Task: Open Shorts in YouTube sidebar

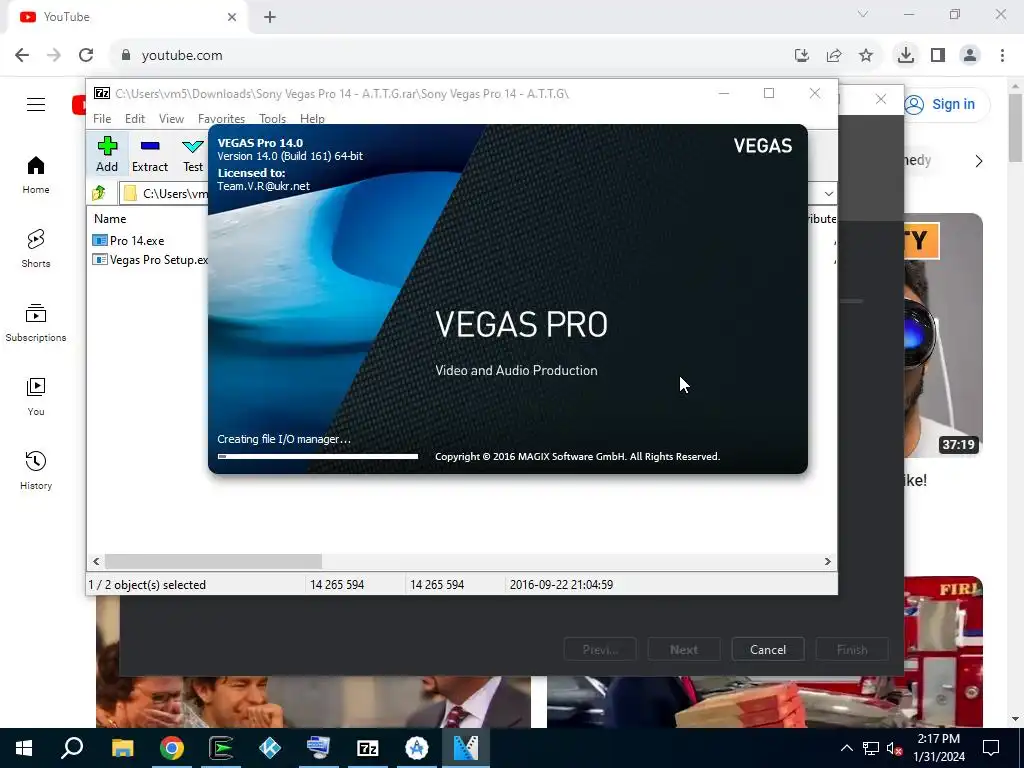Action: tap(36, 249)
